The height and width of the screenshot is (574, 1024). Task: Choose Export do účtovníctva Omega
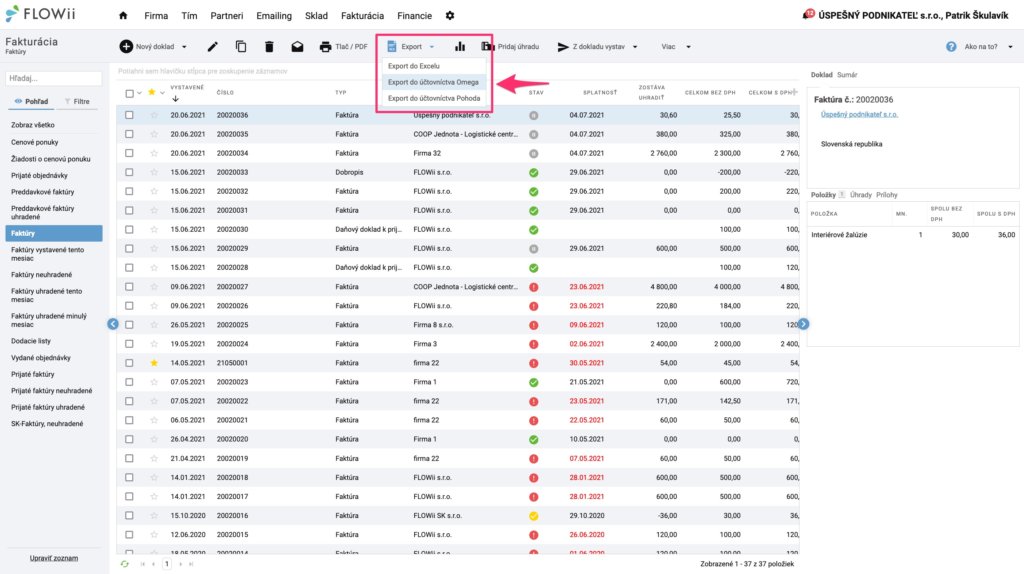coord(434,82)
